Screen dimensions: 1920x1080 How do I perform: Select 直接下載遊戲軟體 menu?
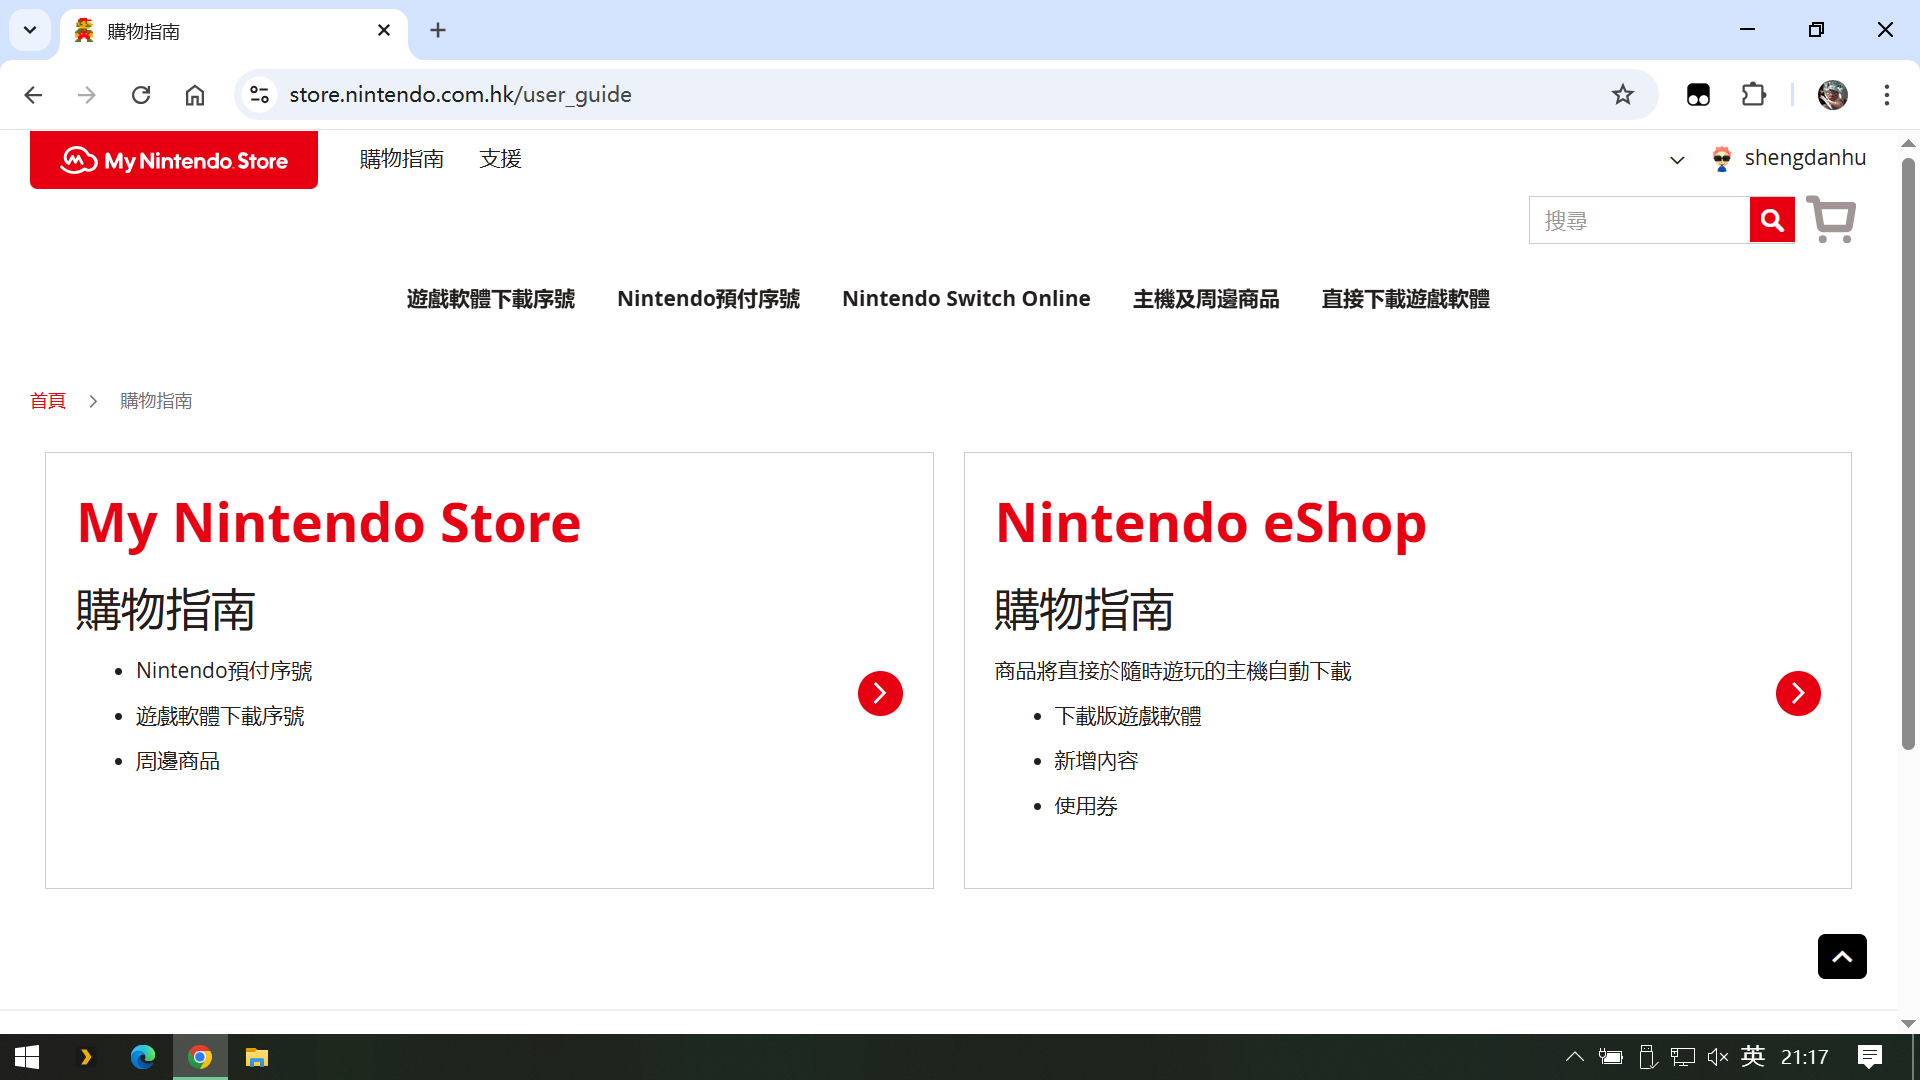tap(1406, 299)
